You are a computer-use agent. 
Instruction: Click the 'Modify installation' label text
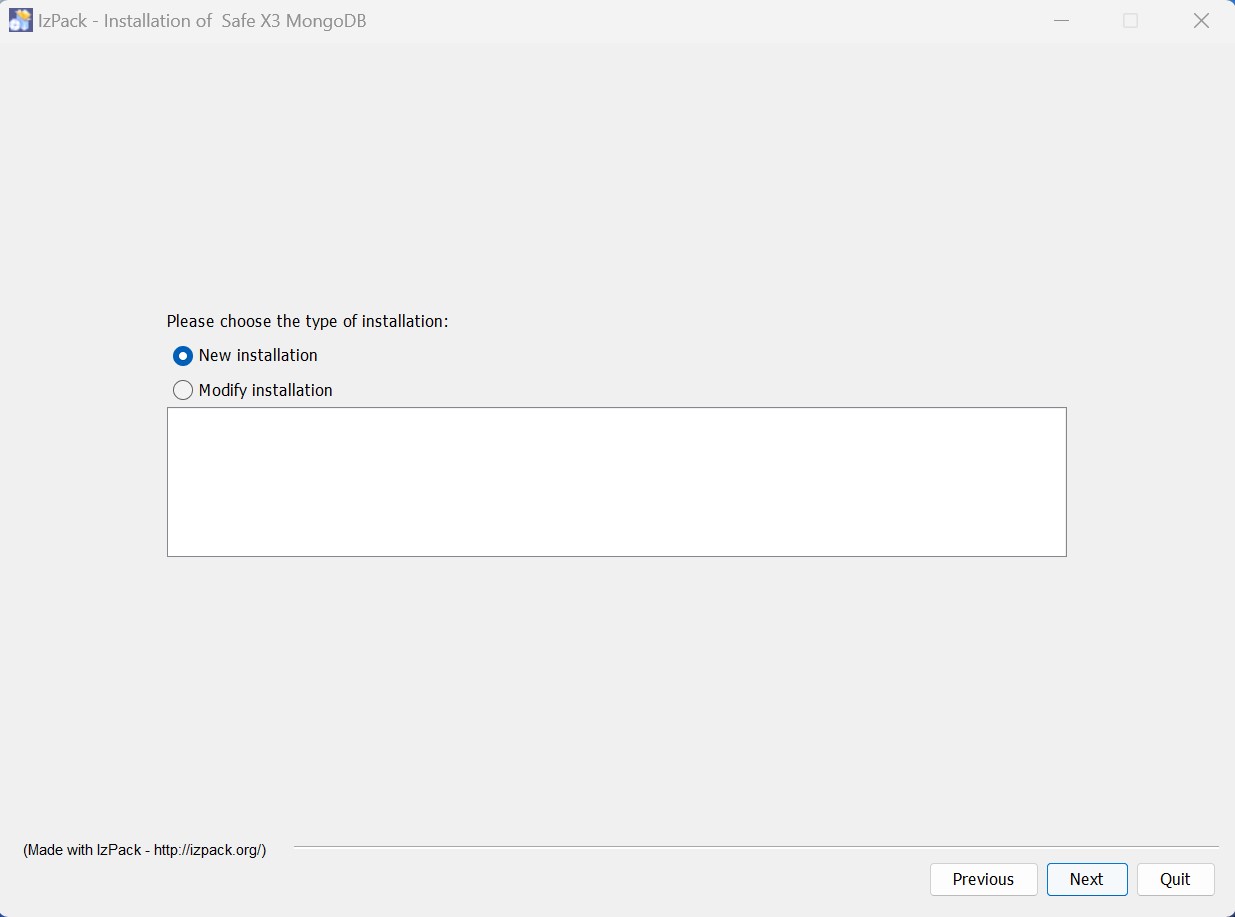(x=265, y=390)
